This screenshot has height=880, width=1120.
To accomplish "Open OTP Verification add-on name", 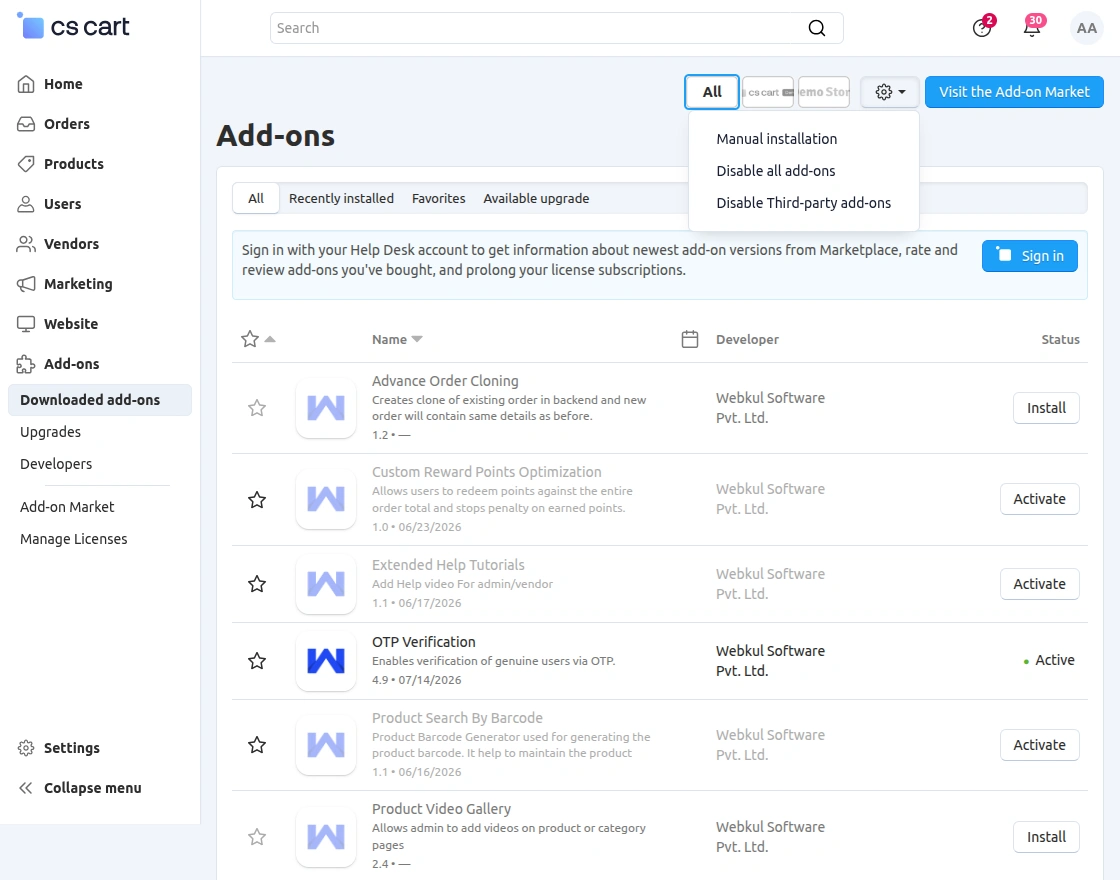I will (424, 642).
